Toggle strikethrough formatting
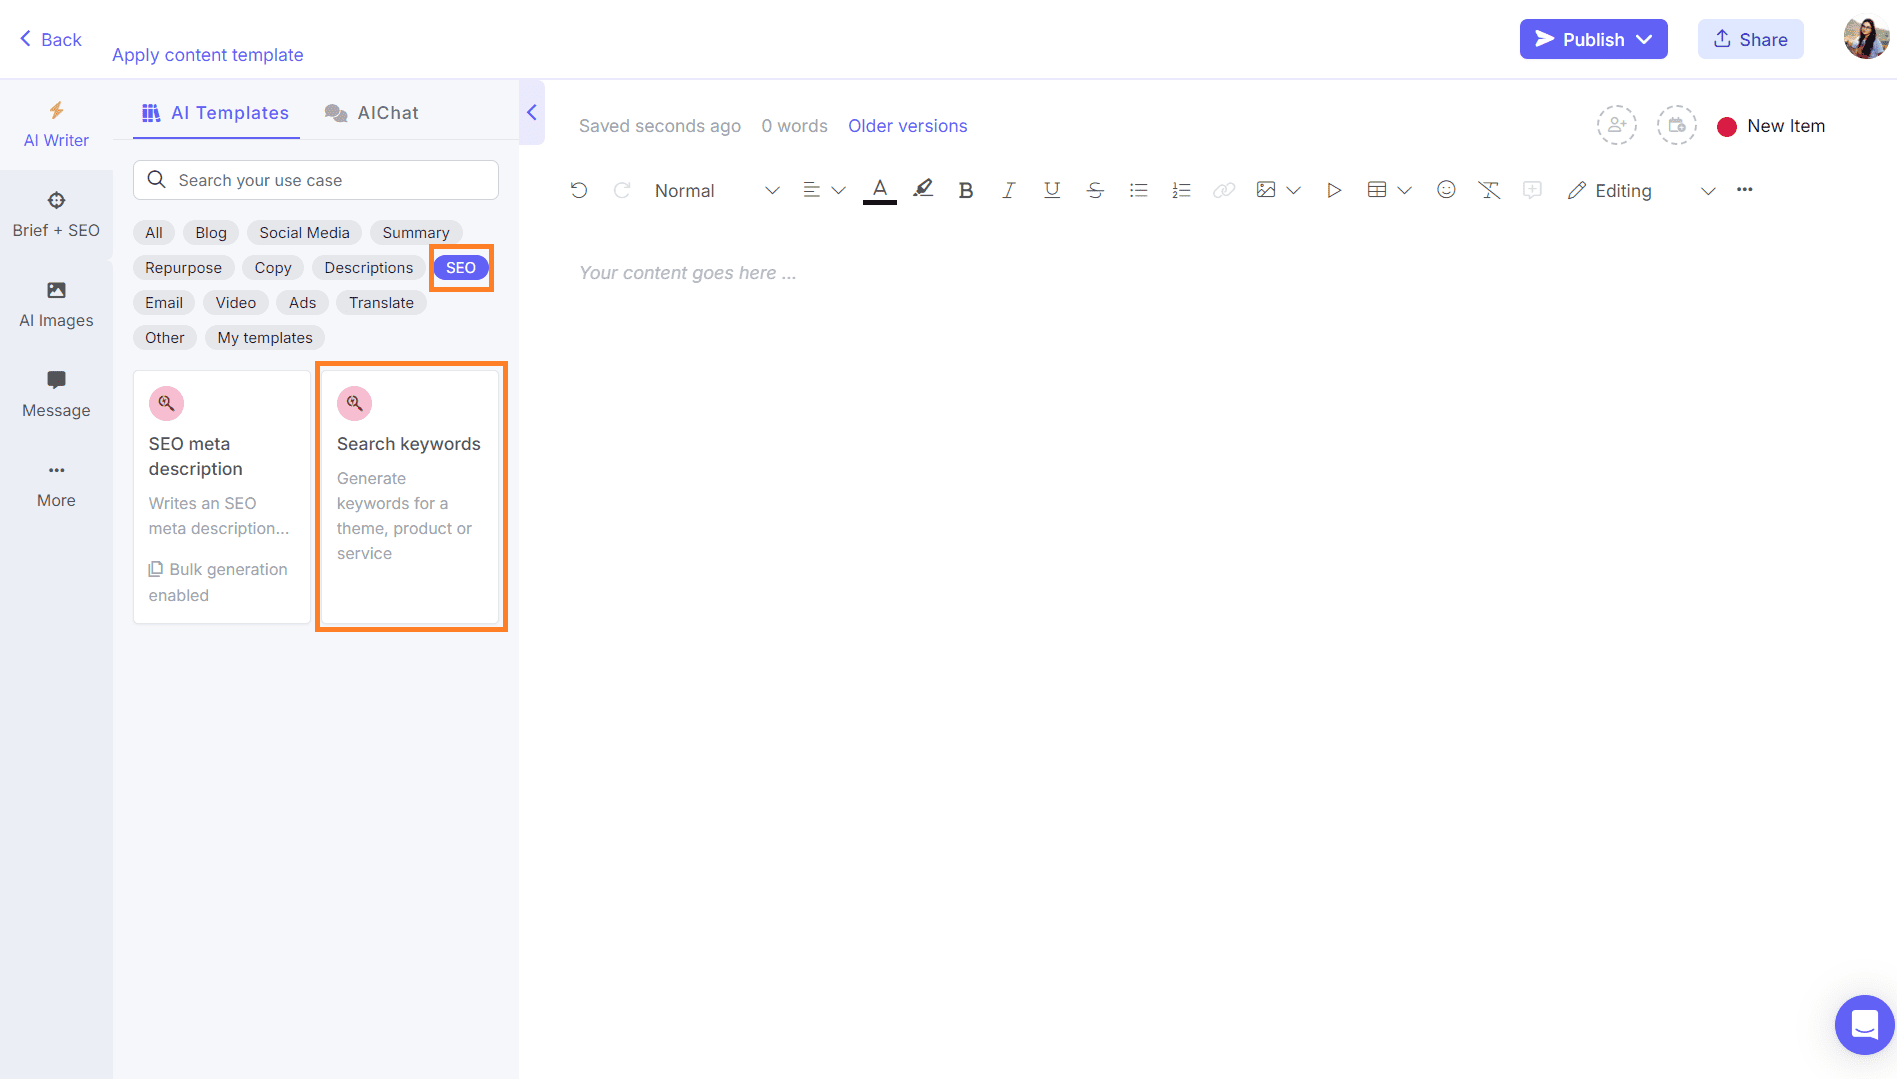This screenshot has width=1897, height=1079. 1095,190
